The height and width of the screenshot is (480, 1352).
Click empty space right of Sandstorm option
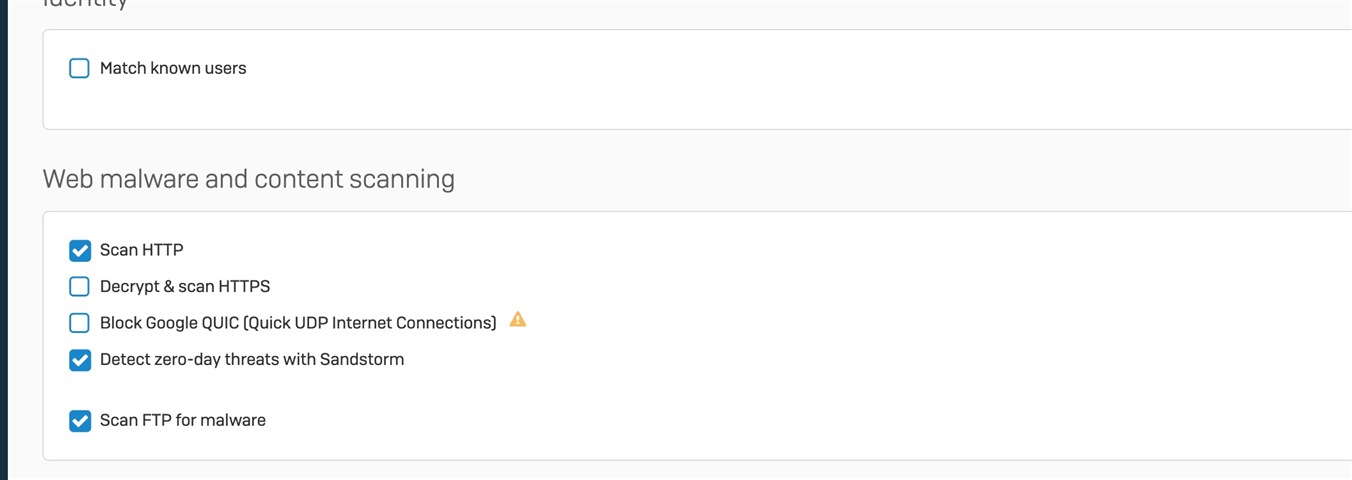click(x=850, y=360)
